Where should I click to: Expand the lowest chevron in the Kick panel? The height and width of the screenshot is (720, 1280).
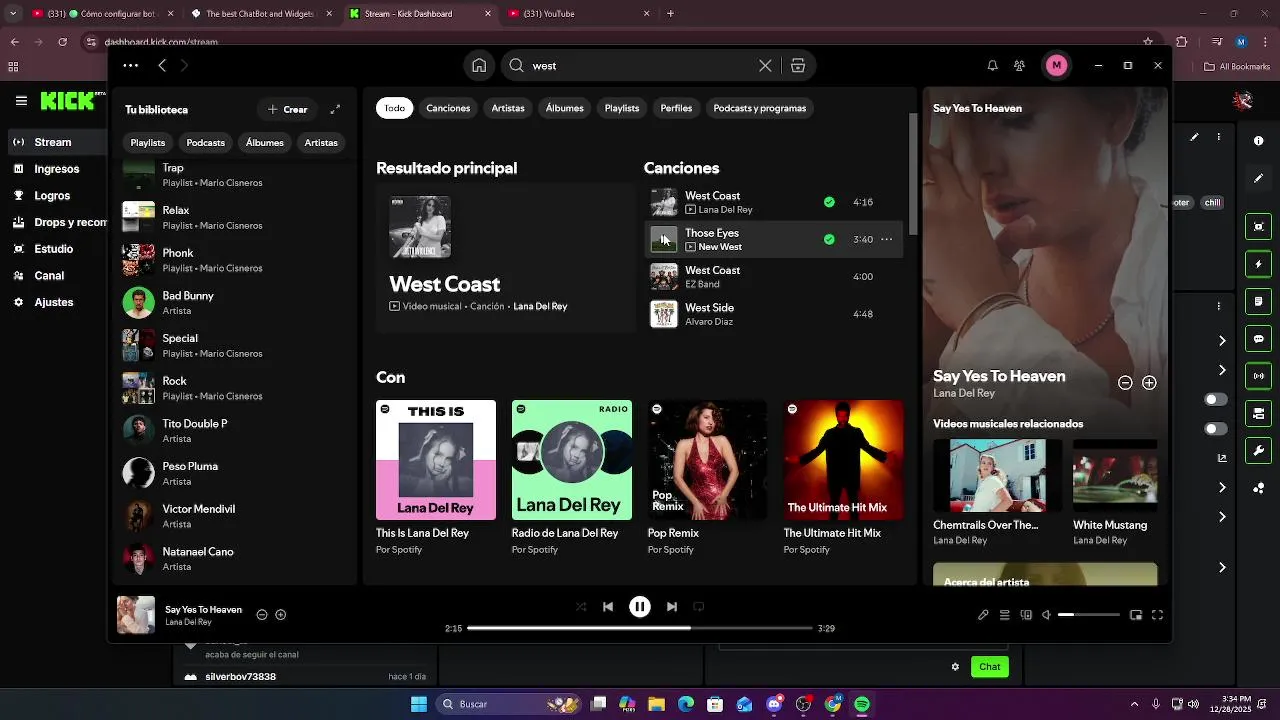[1222, 568]
